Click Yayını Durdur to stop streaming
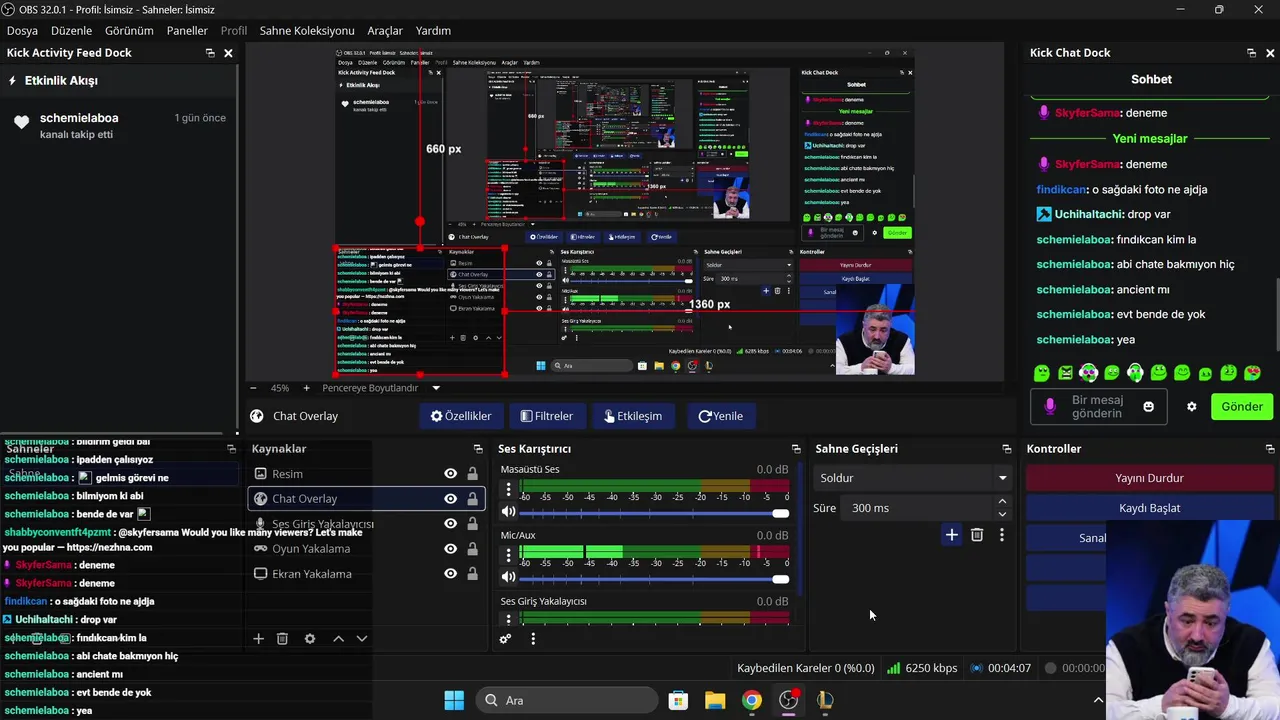 [1149, 478]
